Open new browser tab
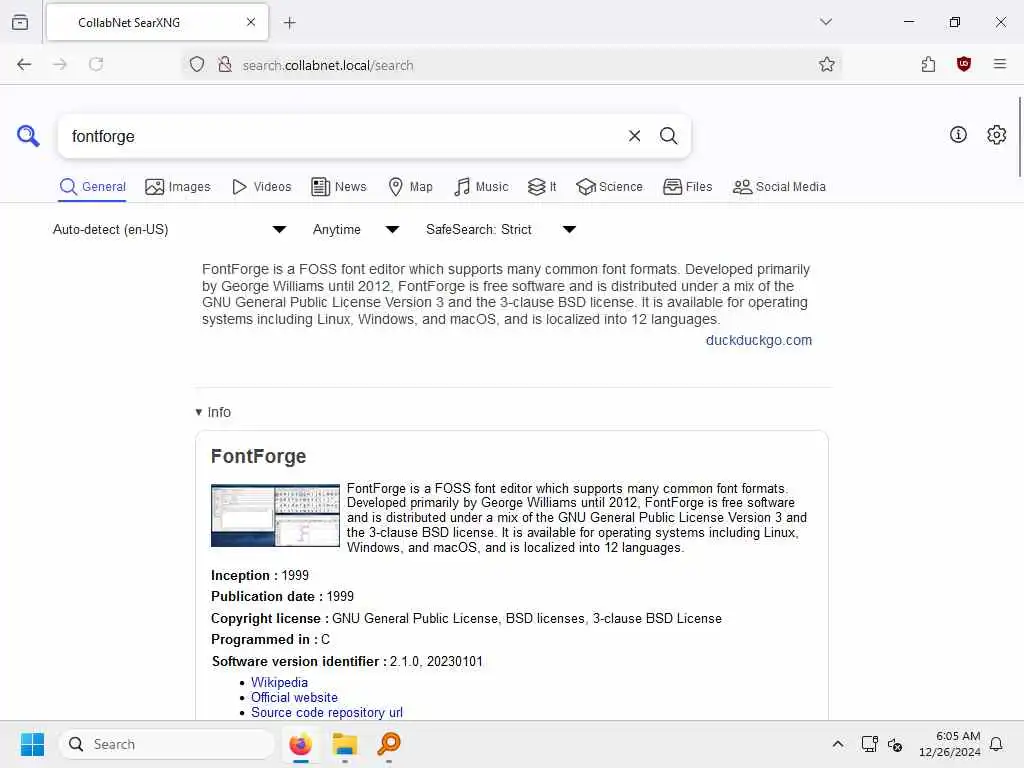 pyautogui.click(x=289, y=23)
